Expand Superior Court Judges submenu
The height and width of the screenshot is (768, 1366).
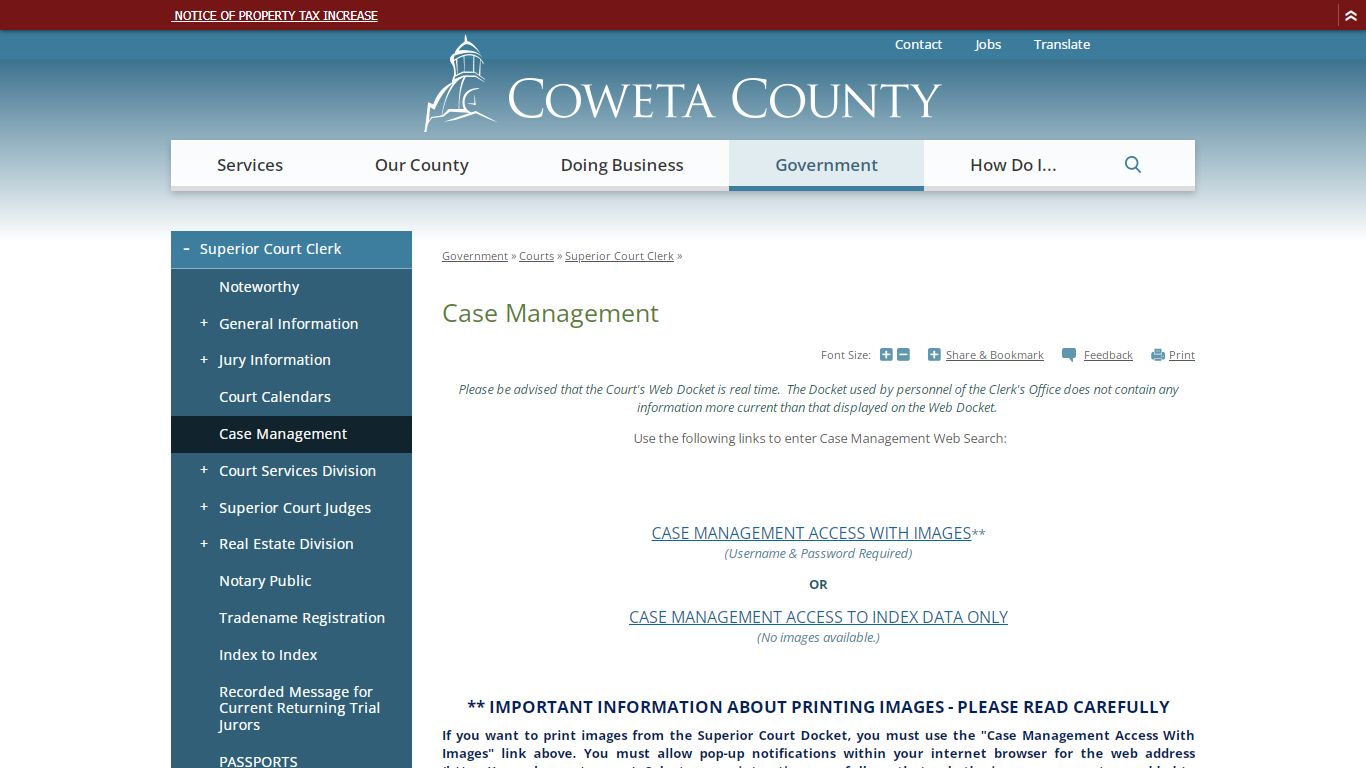tap(204, 507)
